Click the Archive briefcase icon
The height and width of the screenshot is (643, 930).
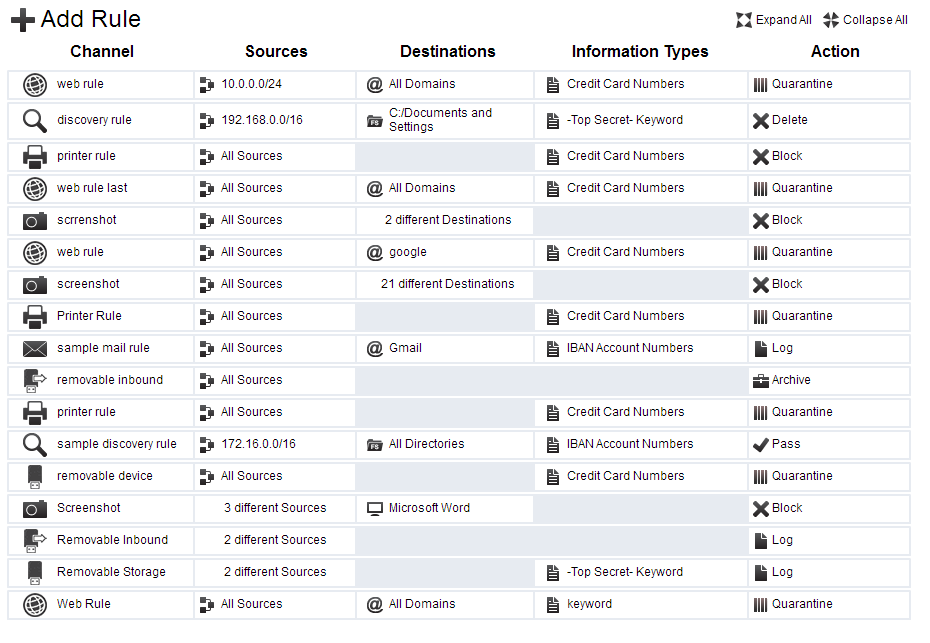pyautogui.click(x=760, y=381)
